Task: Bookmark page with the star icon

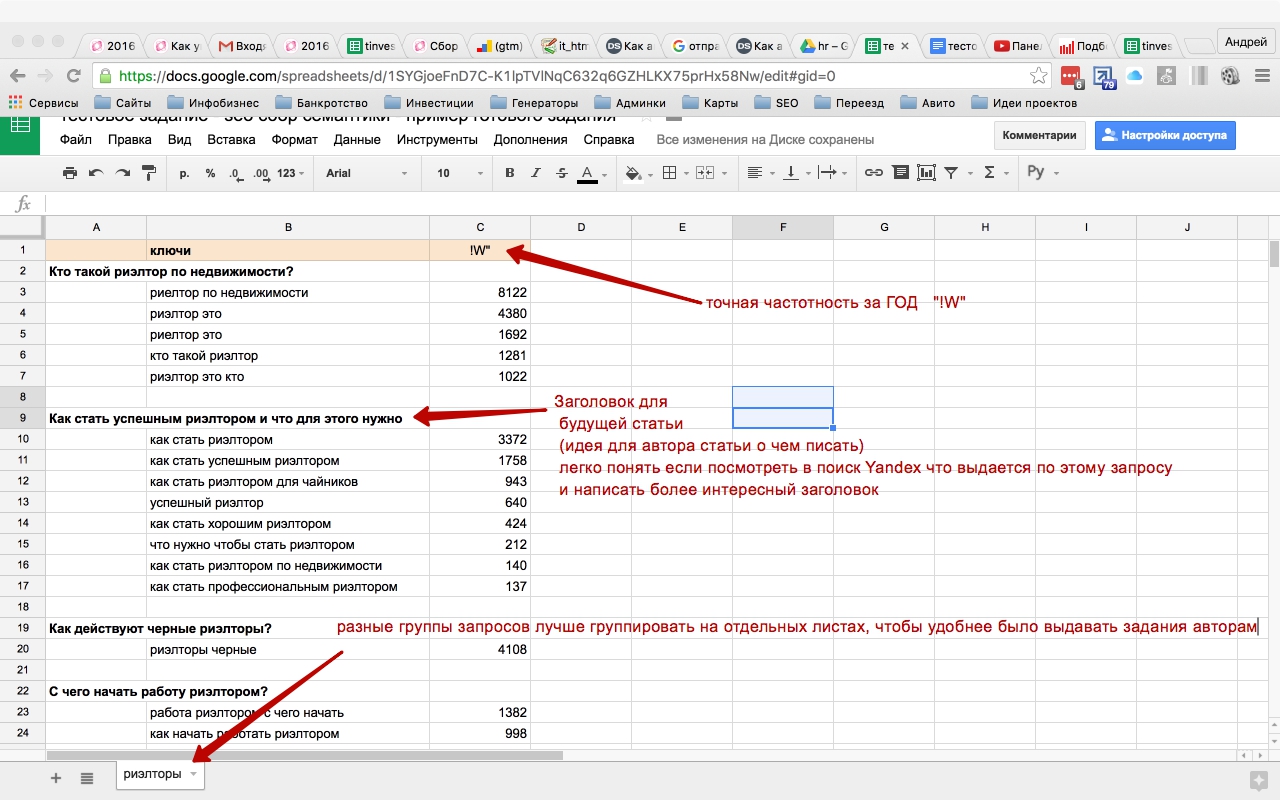Action: point(1039,76)
